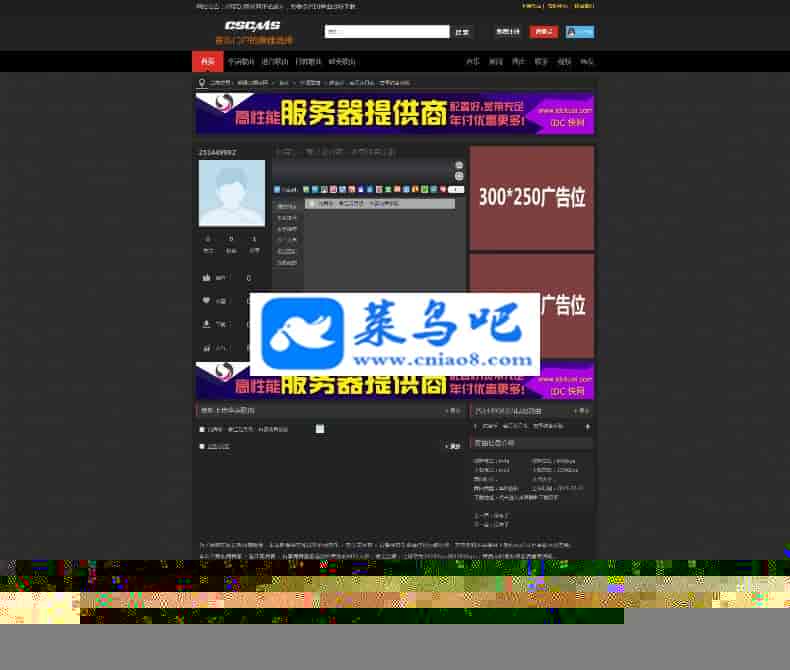Click the lower round player control icon
This screenshot has width=790, height=670.
(x=459, y=176)
